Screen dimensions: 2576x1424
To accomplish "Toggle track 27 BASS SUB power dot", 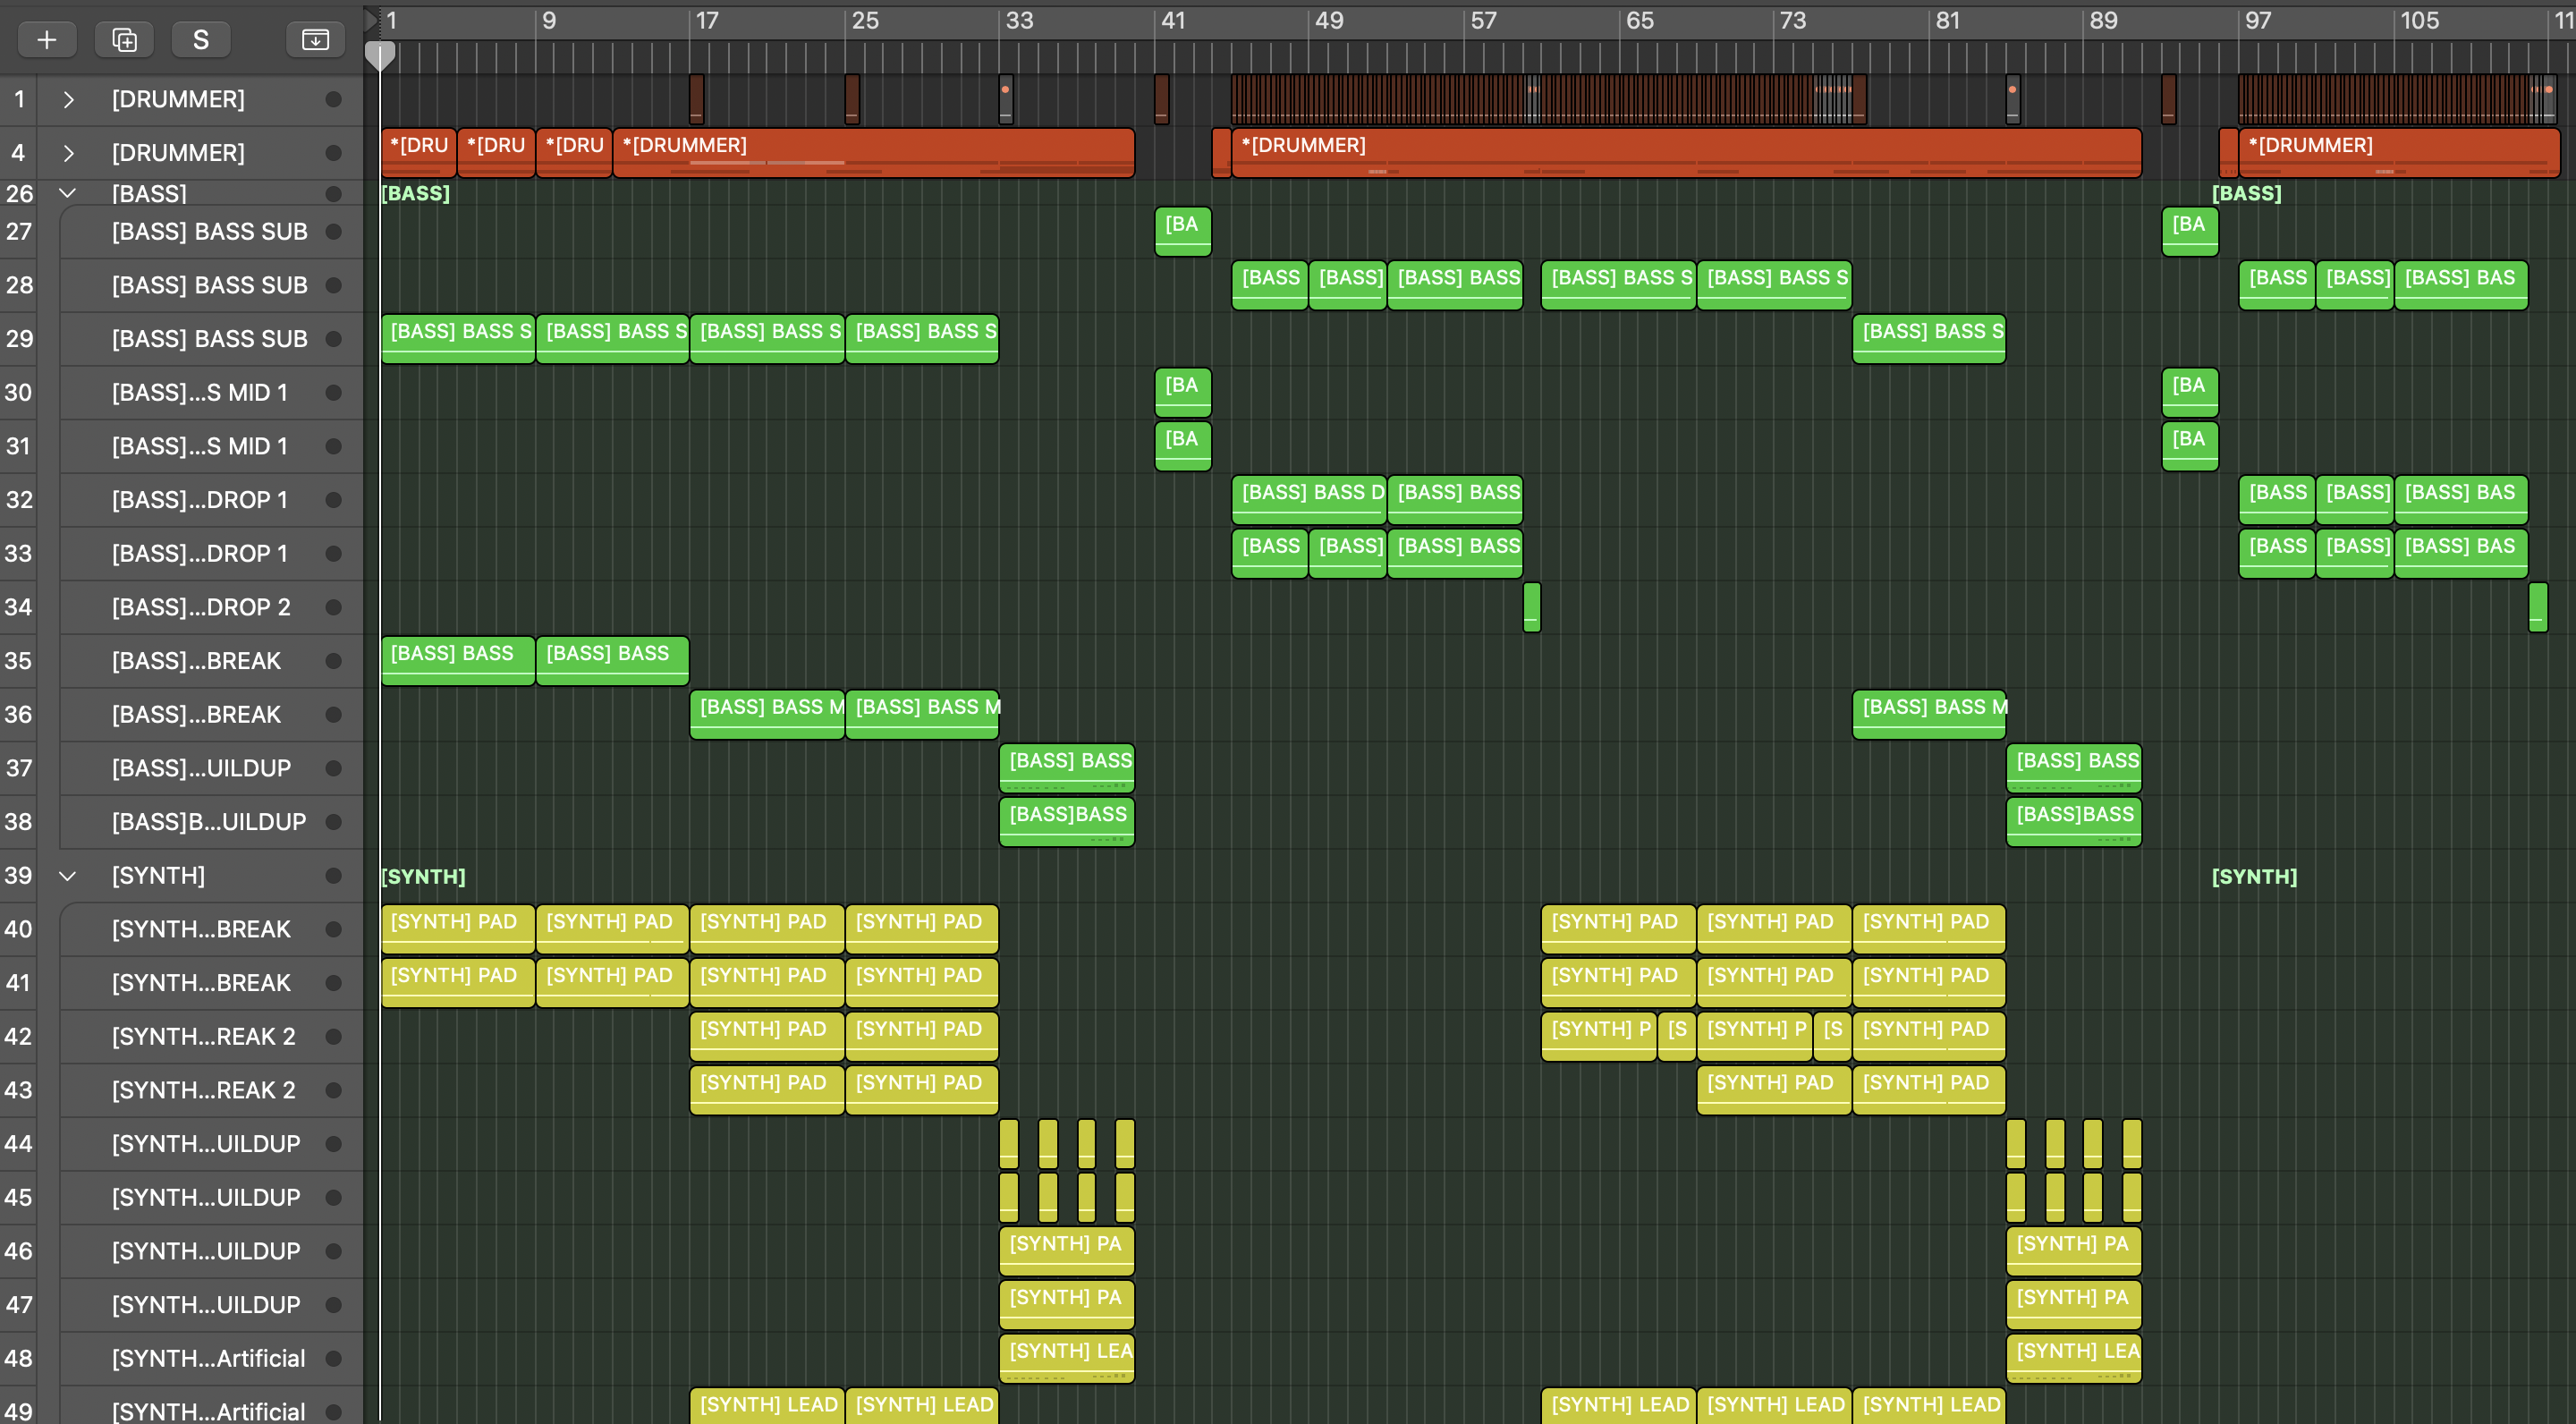I will tap(334, 232).
